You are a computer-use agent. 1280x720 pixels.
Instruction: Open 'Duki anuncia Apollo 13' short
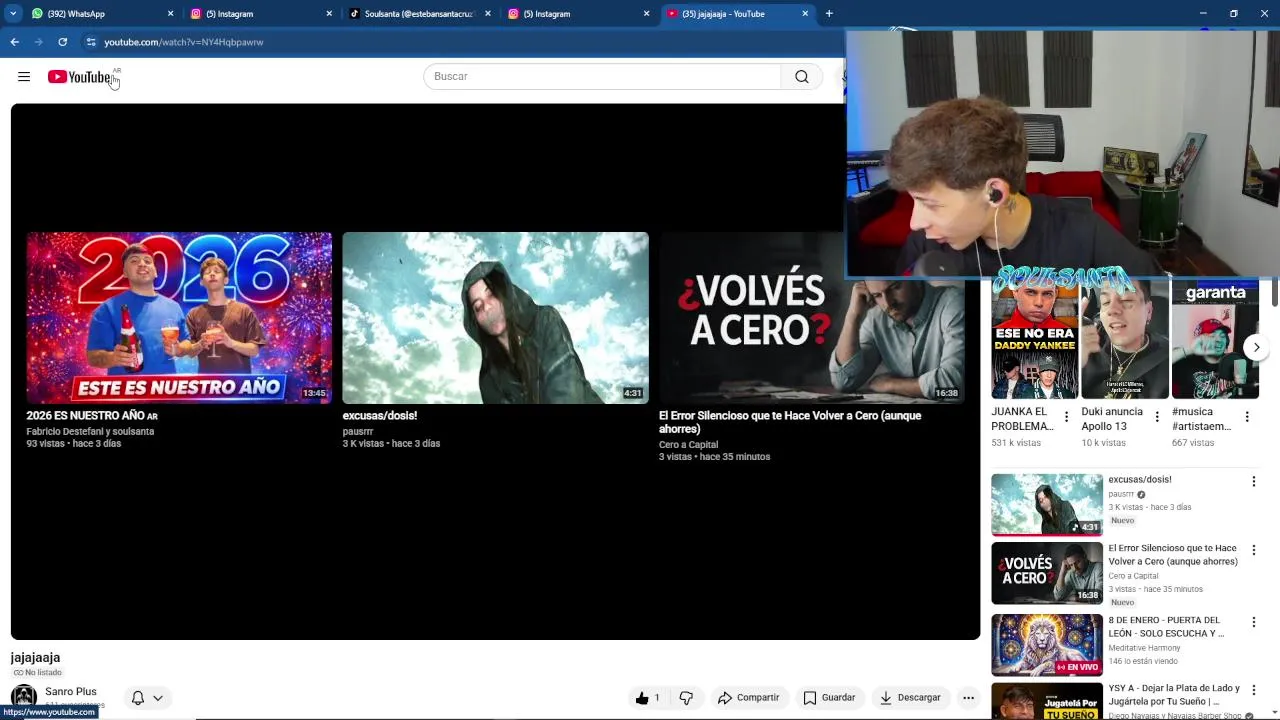[x=1125, y=340]
